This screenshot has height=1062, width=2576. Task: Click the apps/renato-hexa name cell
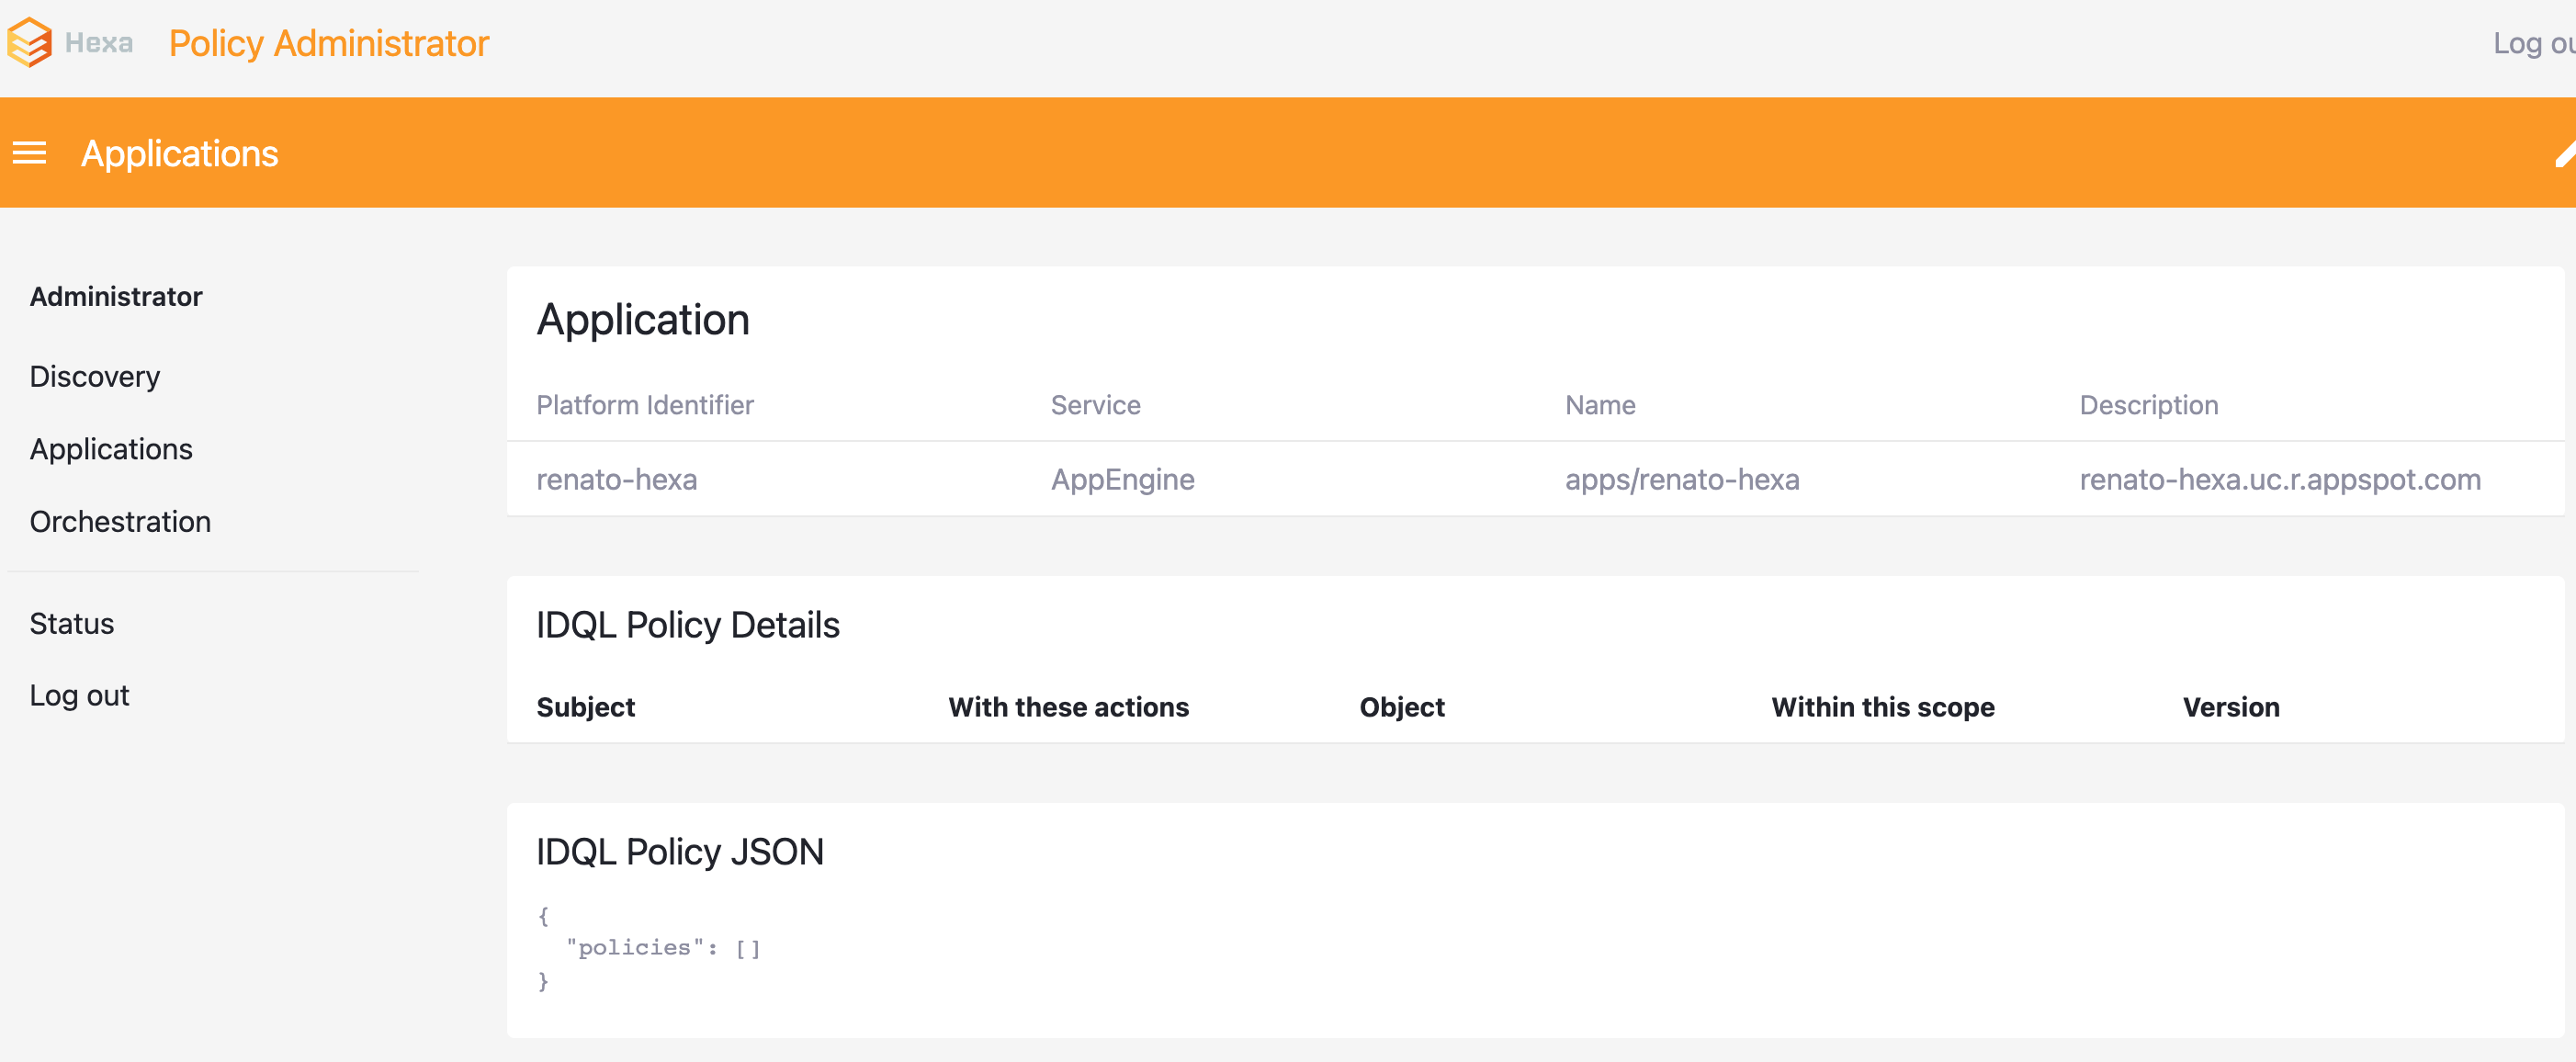click(x=1683, y=479)
